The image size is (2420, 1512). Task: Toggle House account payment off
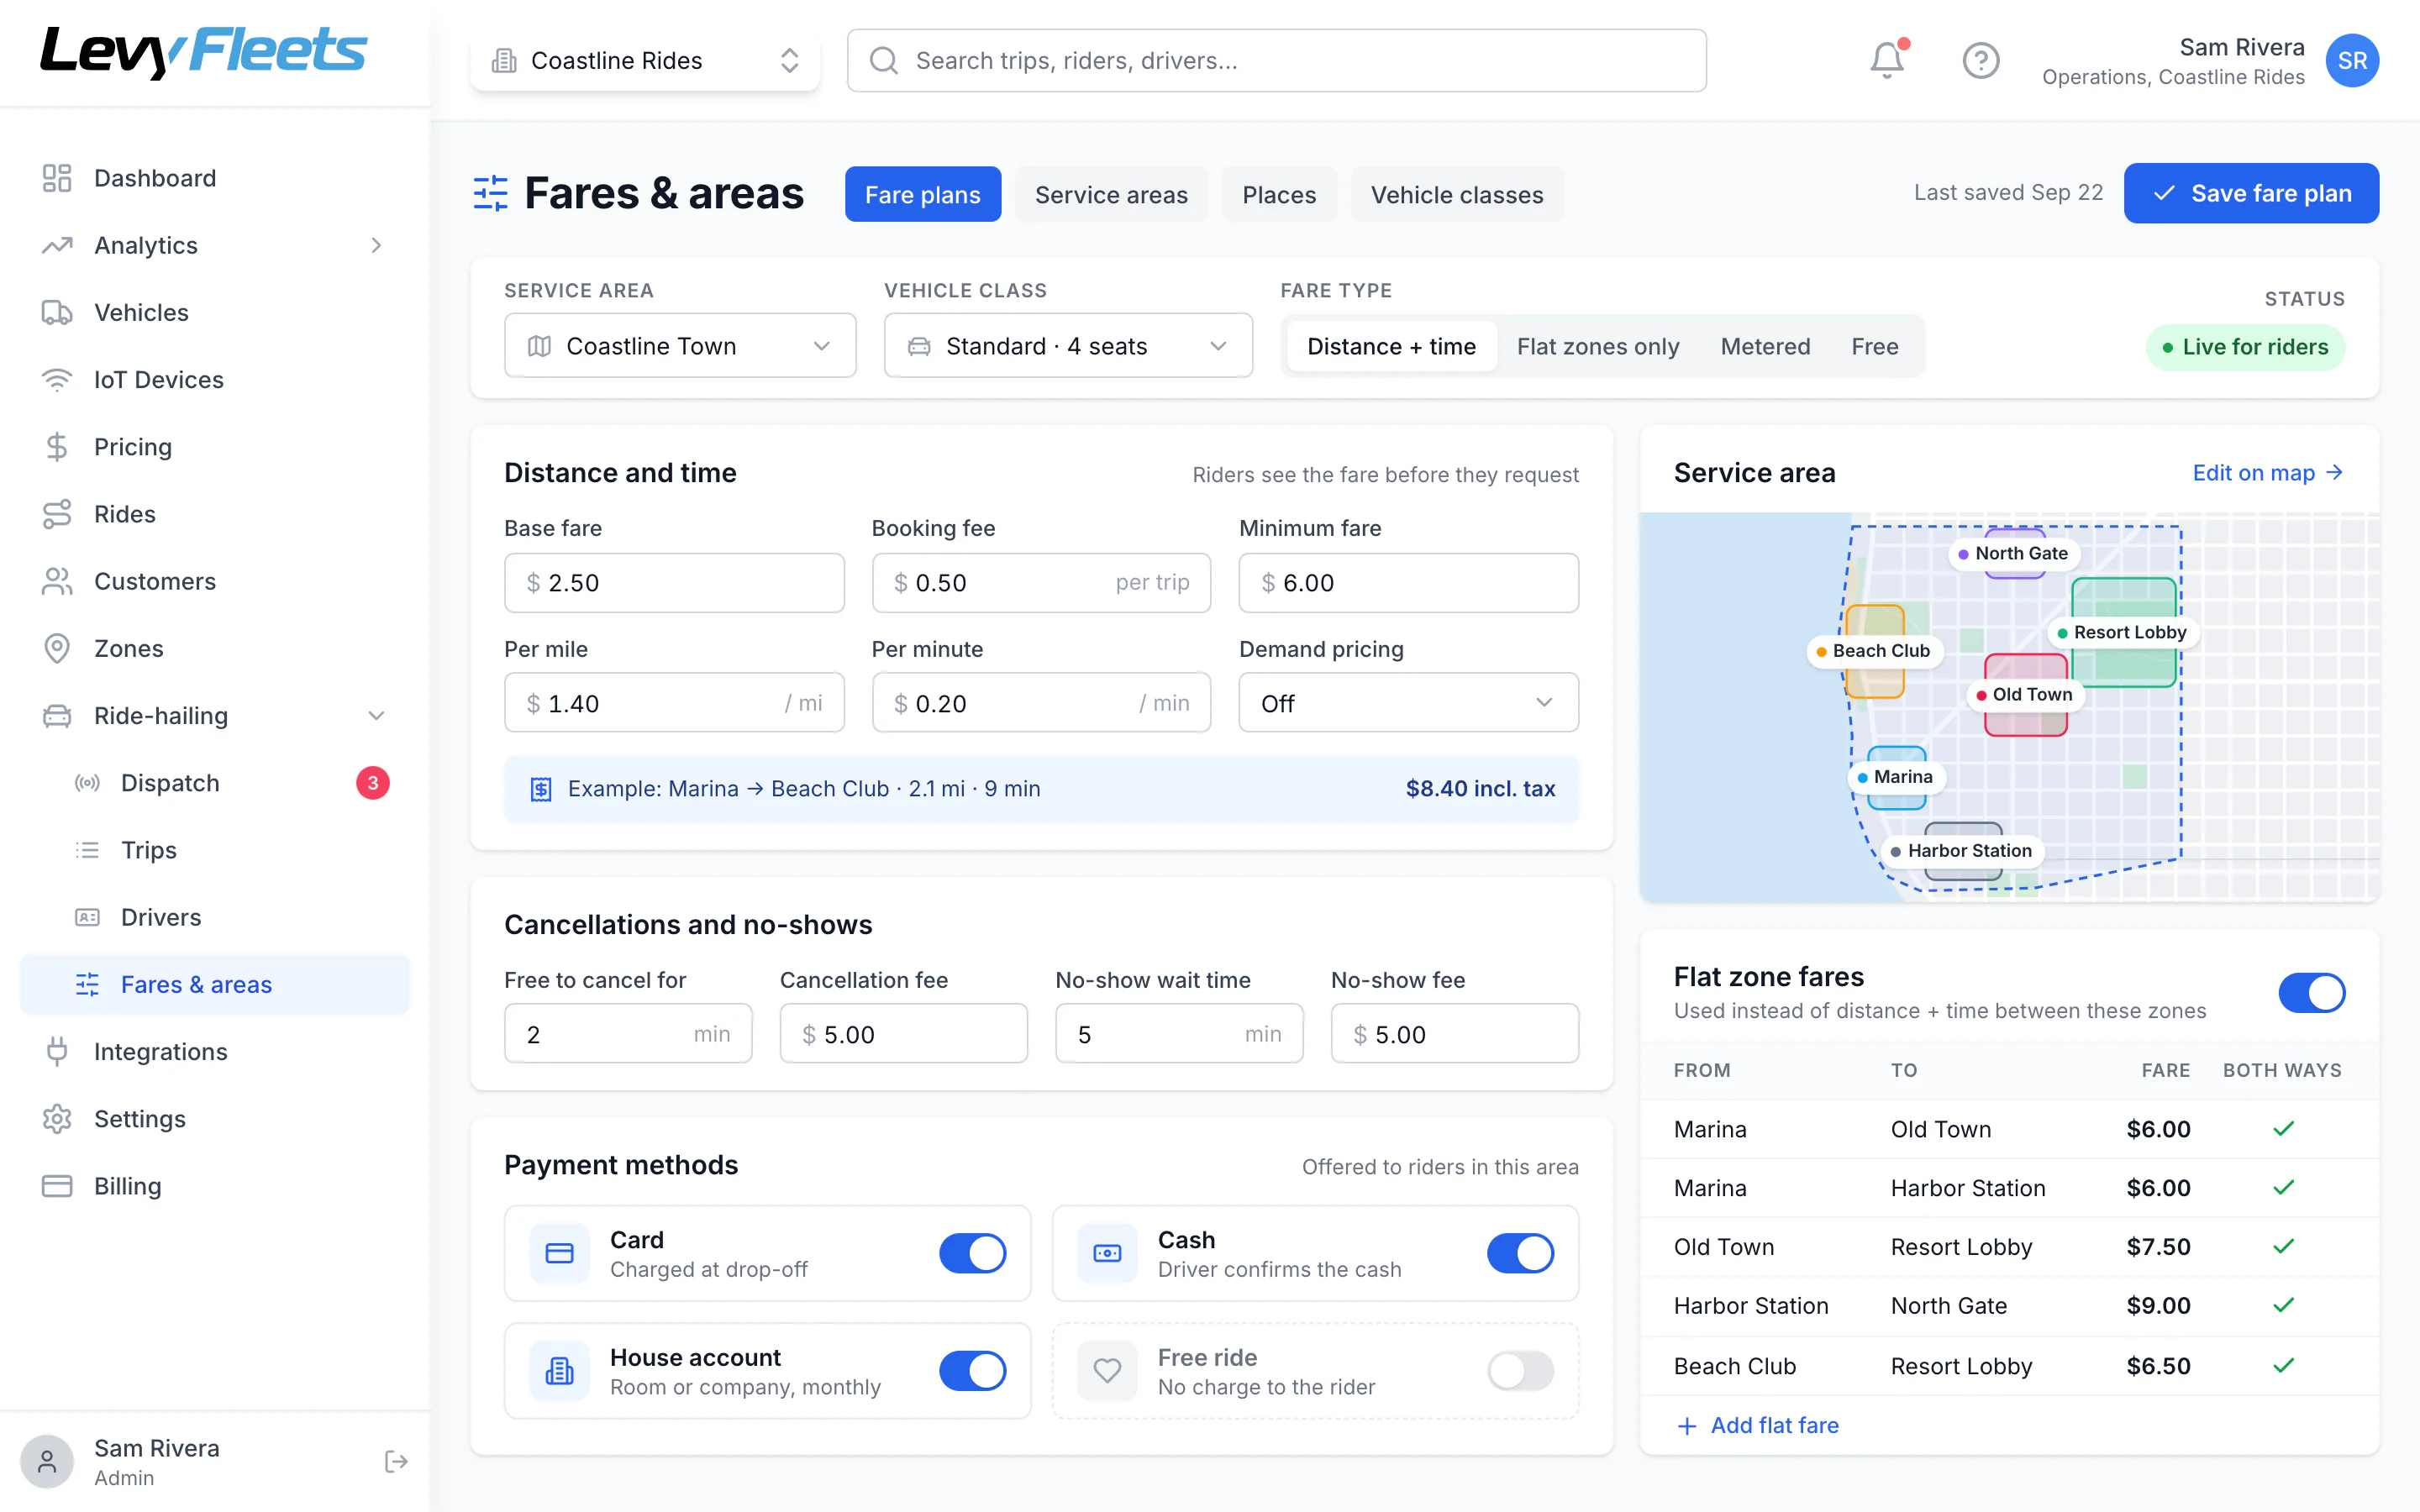click(972, 1371)
